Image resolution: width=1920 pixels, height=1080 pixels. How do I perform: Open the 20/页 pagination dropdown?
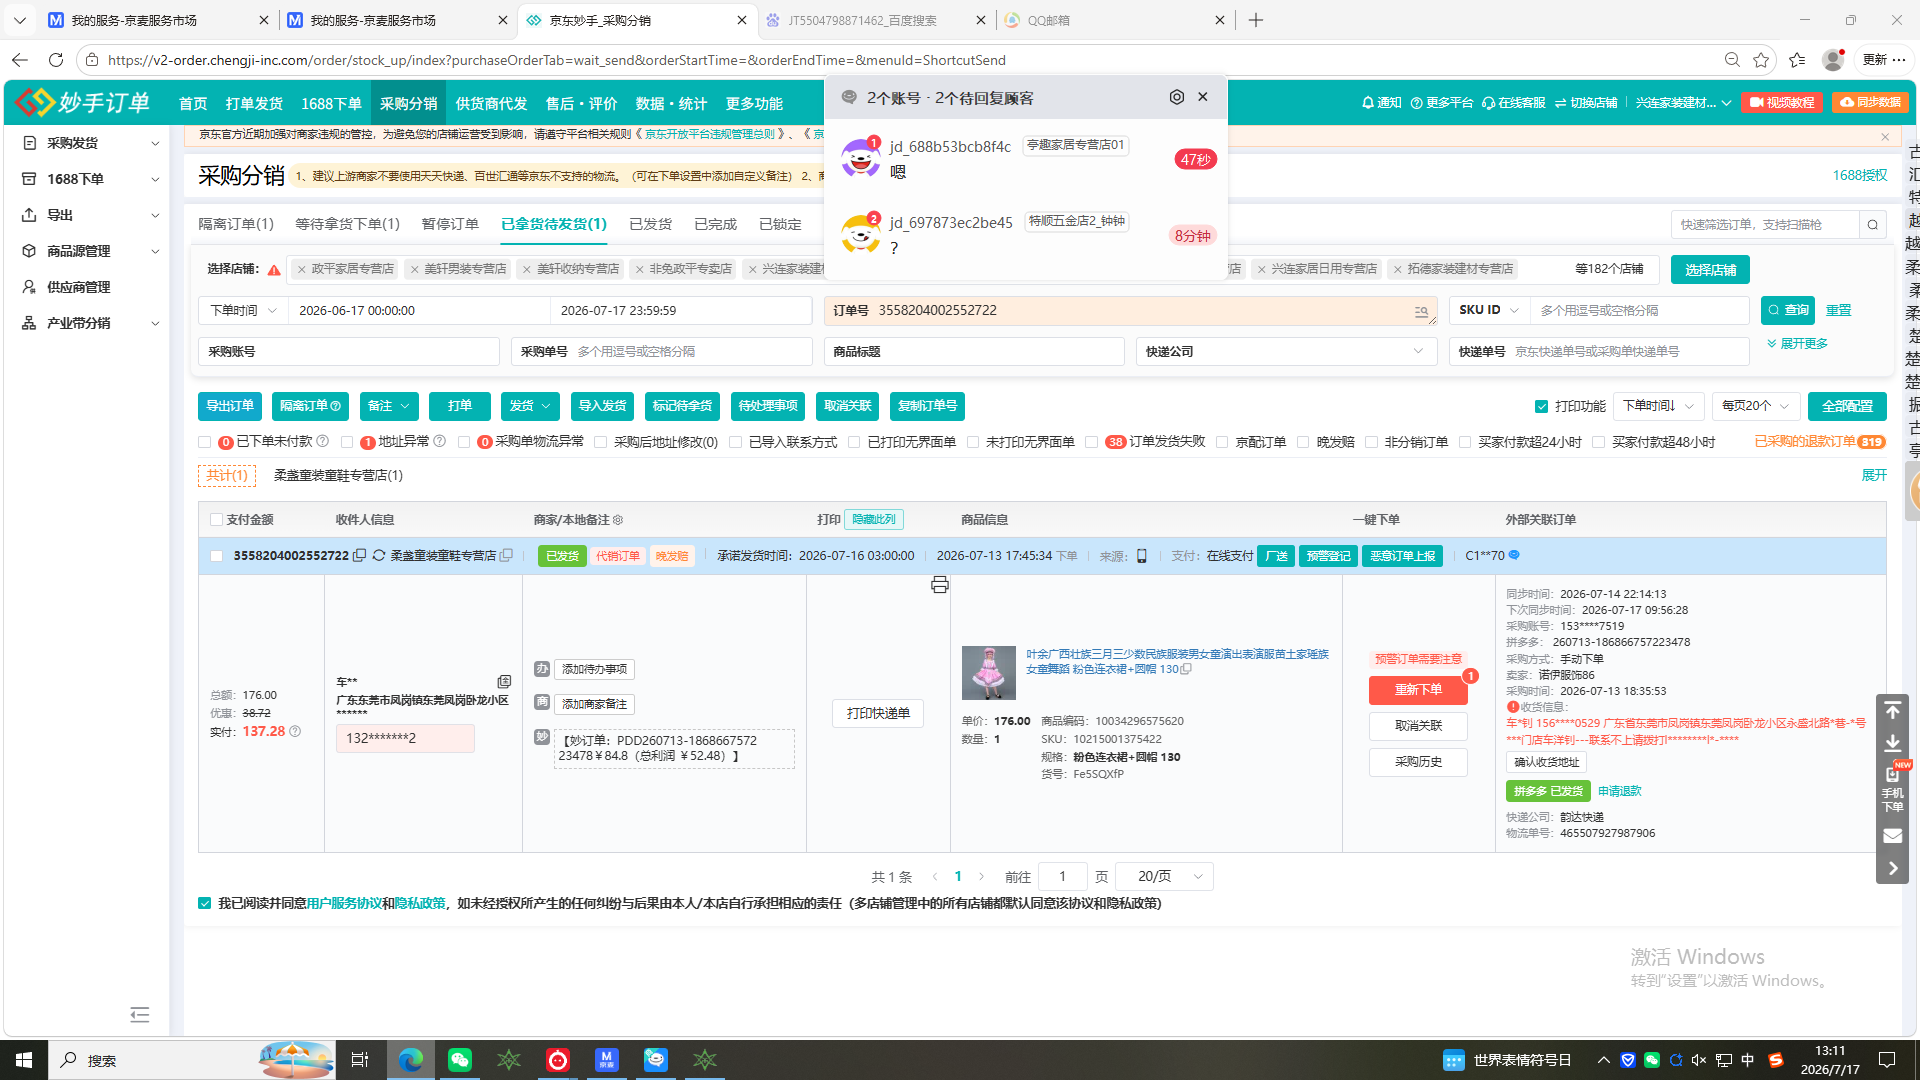point(1165,877)
